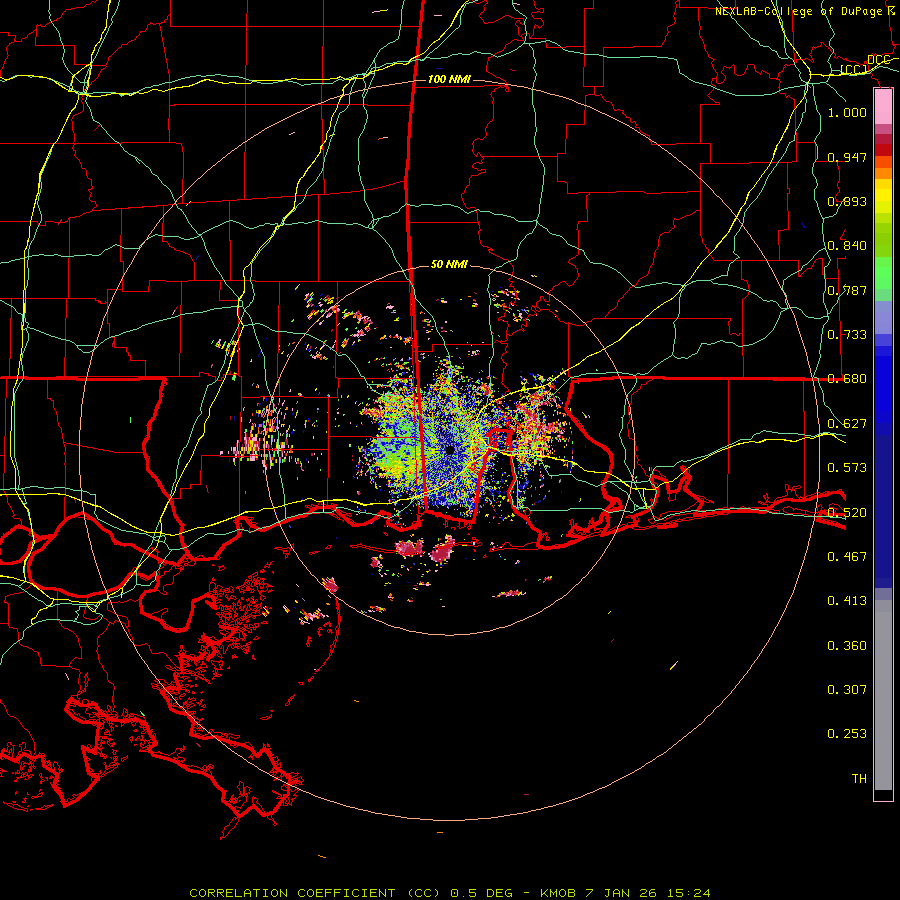Image resolution: width=900 pixels, height=900 pixels.
Task: Click the (CC) label above the color bar
Action: pyautogui.click(x=854, y=70)
